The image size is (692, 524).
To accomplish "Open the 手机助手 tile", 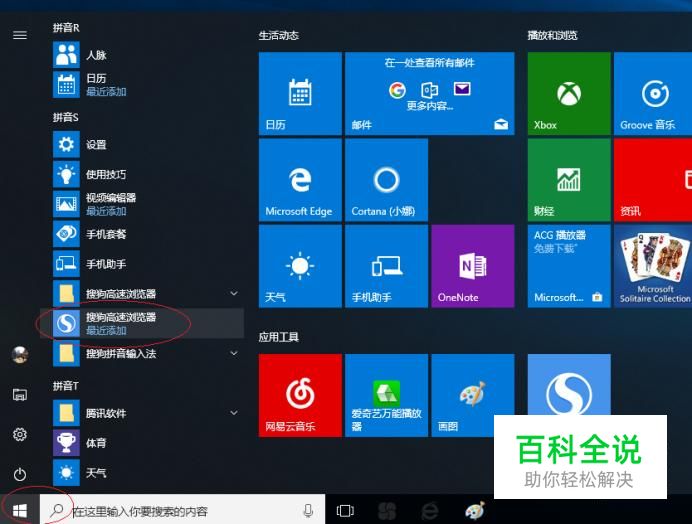I will (x=386, y=266).
